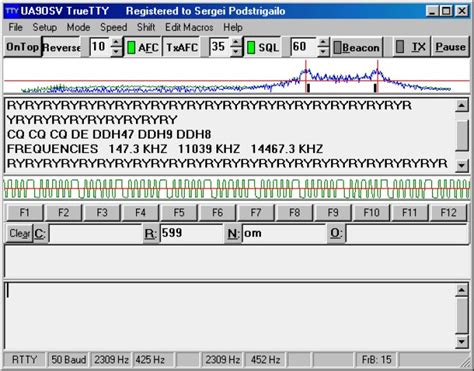This screenshot has height=371, width=474.
Task: Toggle the OnTop button
Action: coord(22,47)
